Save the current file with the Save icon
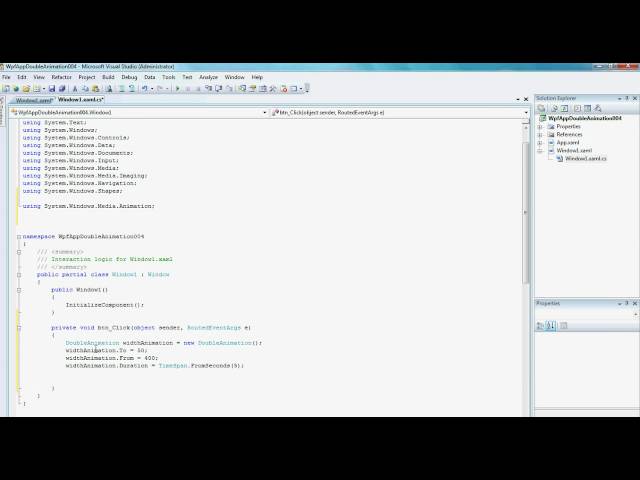640x480 pixels. 52,88
